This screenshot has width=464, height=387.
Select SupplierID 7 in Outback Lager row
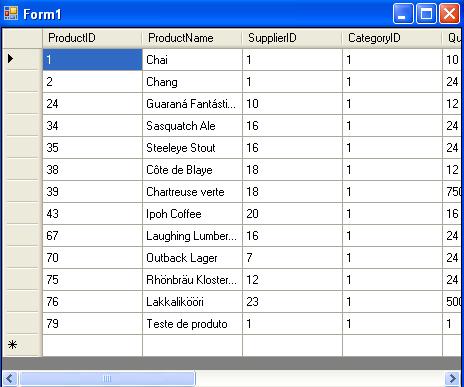[292, 257]
